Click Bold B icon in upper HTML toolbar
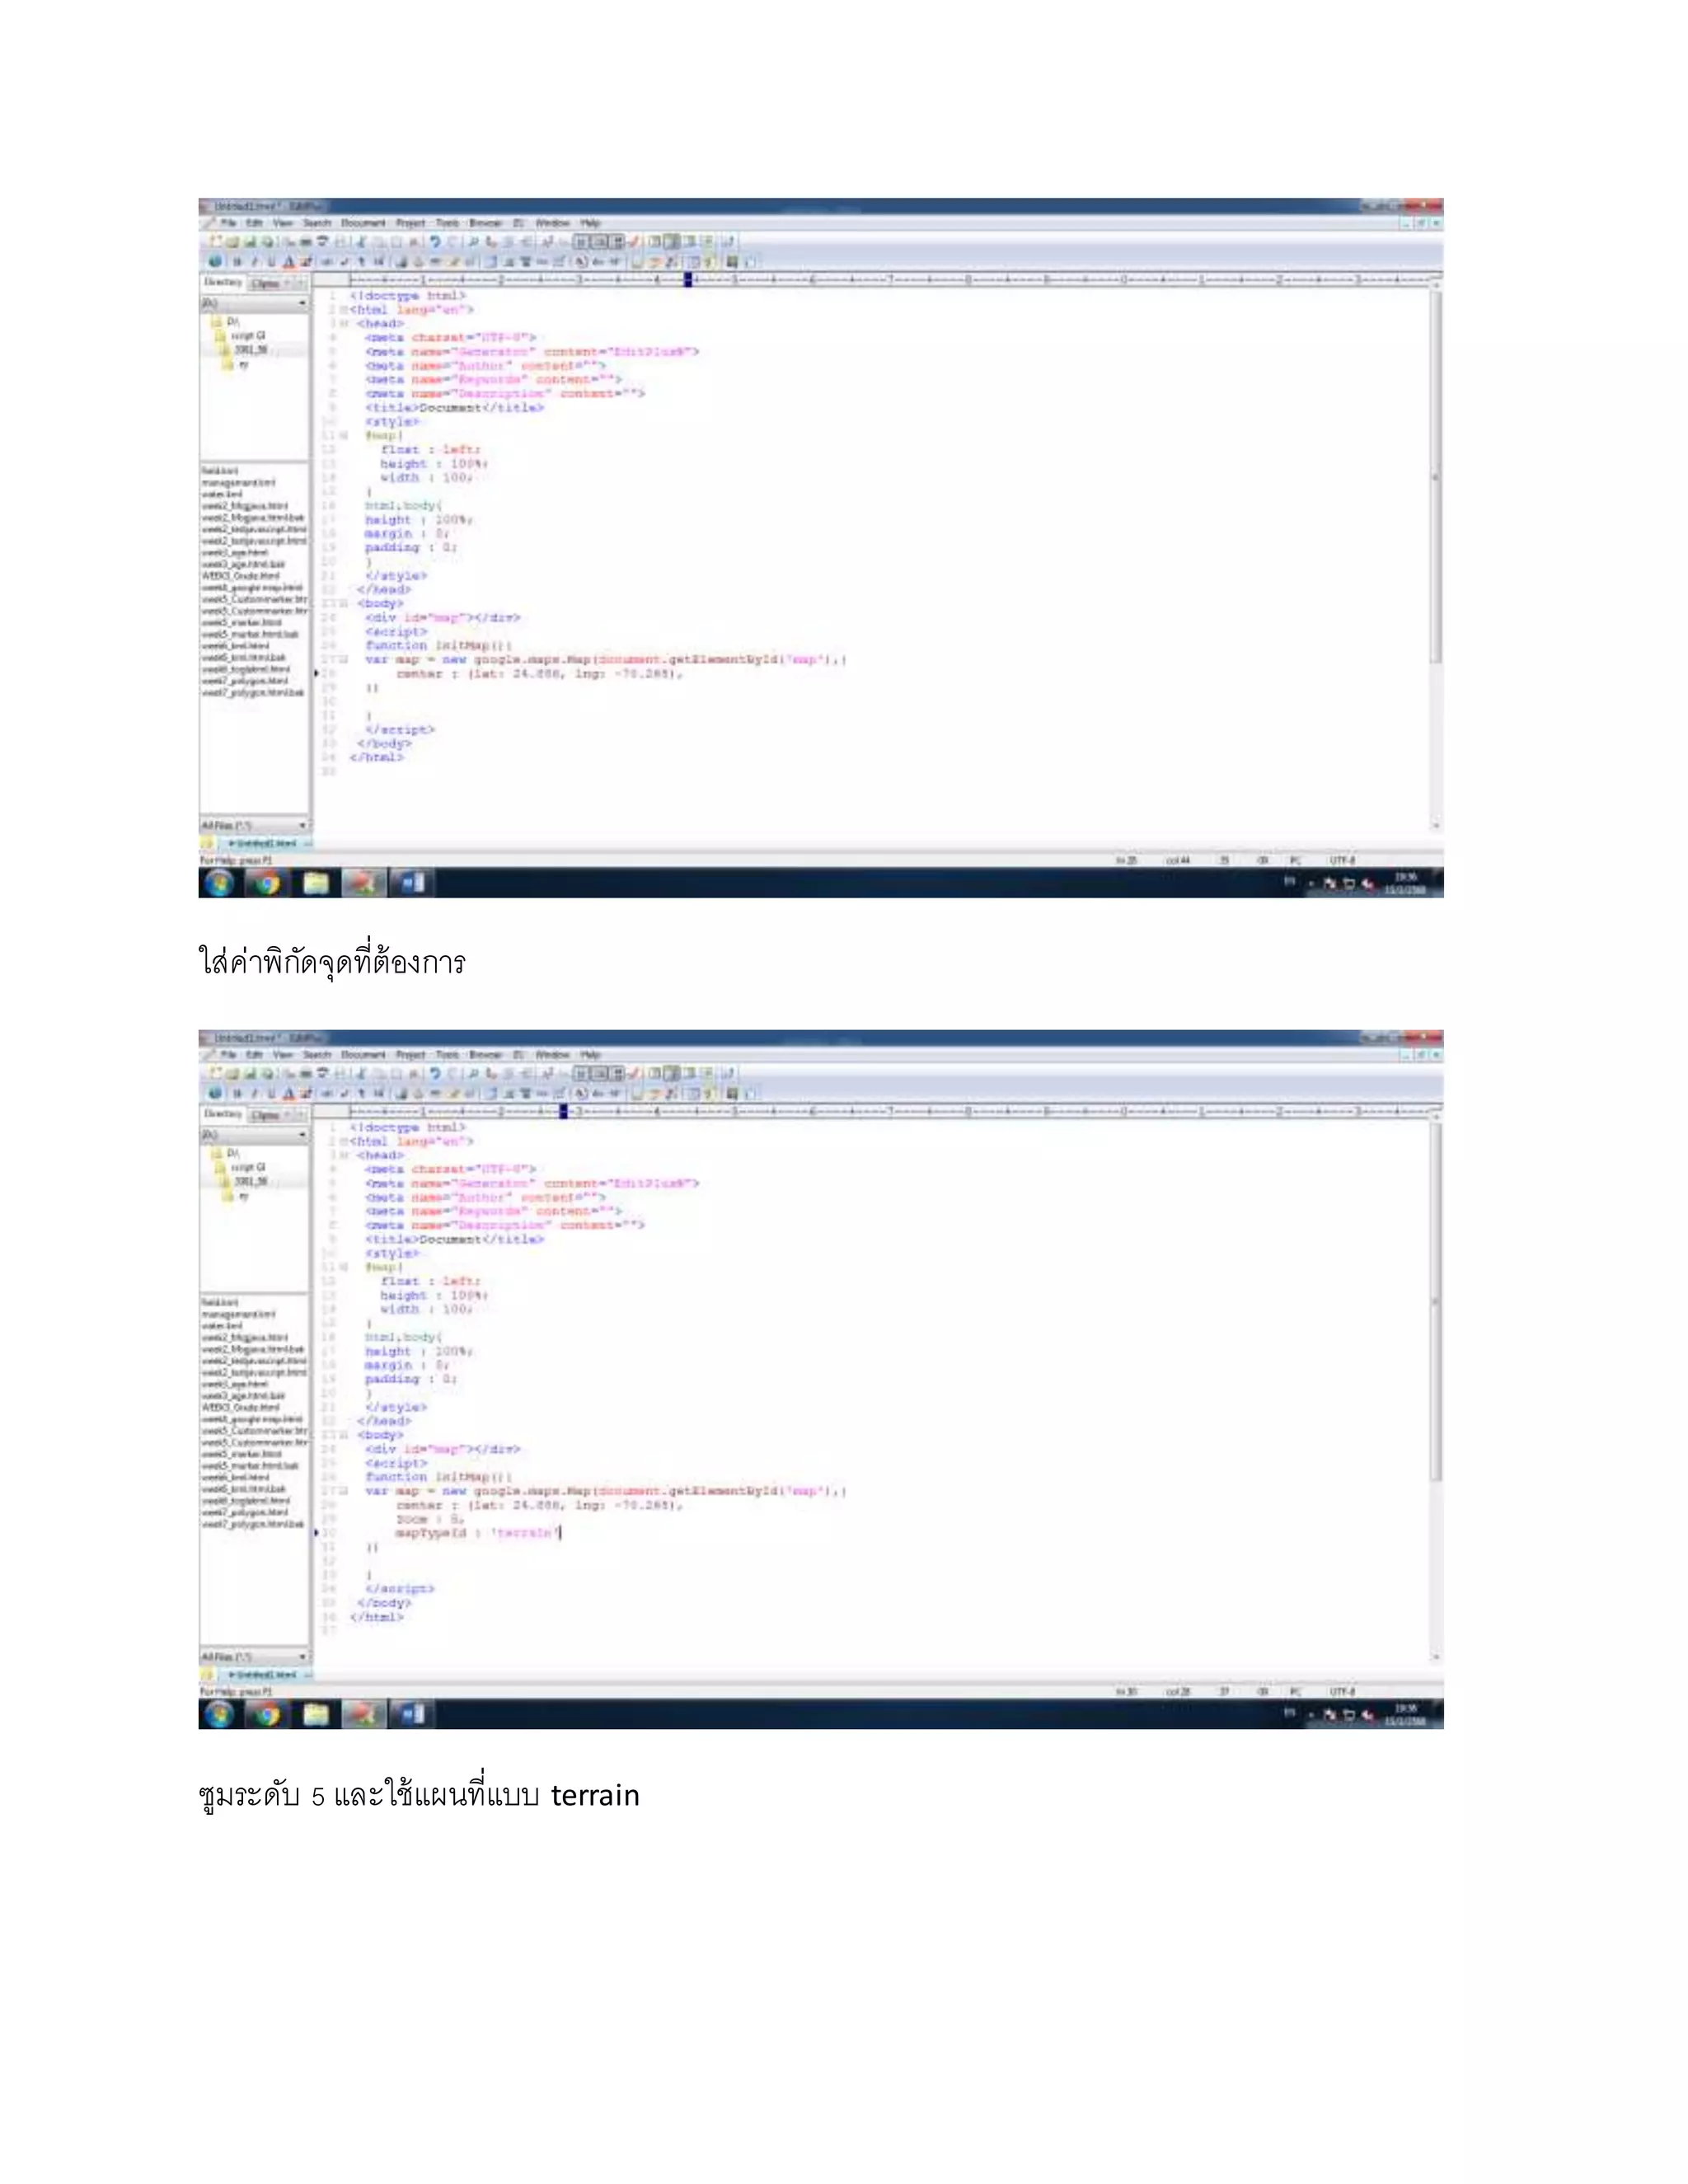1688x2184 pixels. point(237,262)
